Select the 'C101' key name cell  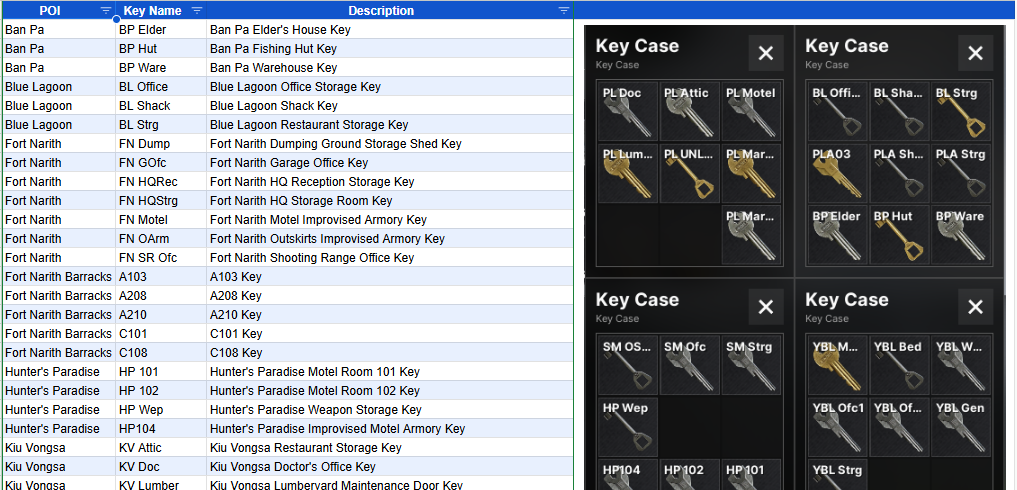(162, 334)
